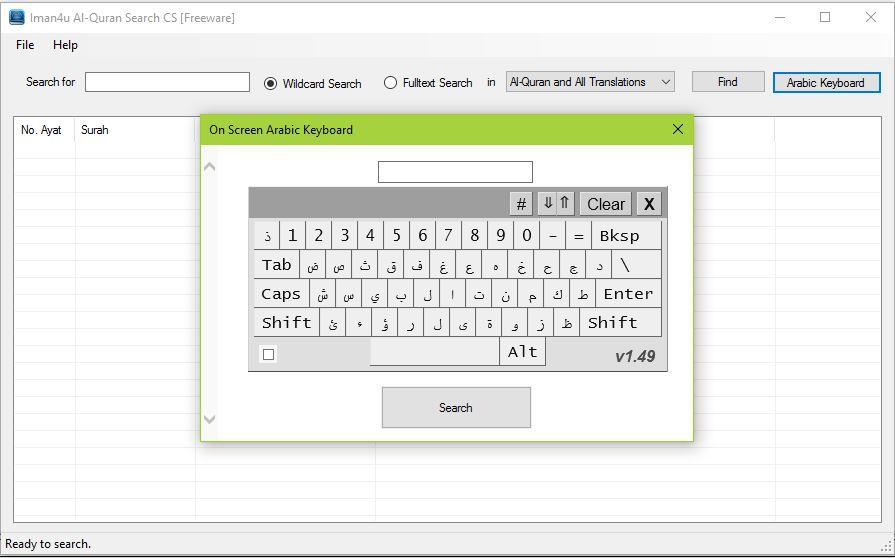Toggle the Caps key on virtual keyboard
Screen dimensions: 895x558
[281, 294]
